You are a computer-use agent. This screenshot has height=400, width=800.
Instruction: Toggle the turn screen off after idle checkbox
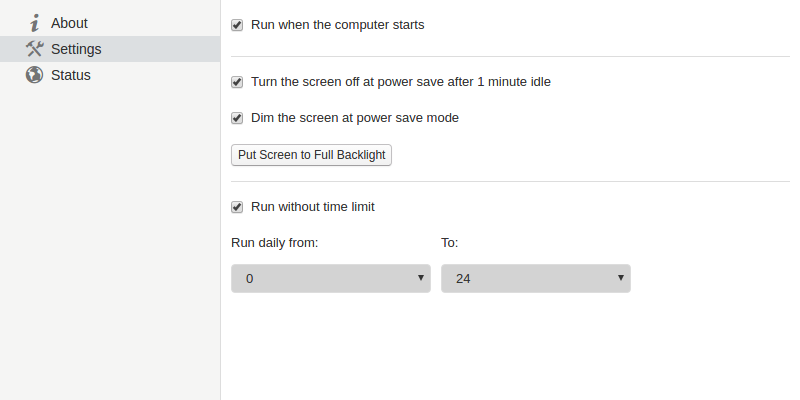pos(237,82)
